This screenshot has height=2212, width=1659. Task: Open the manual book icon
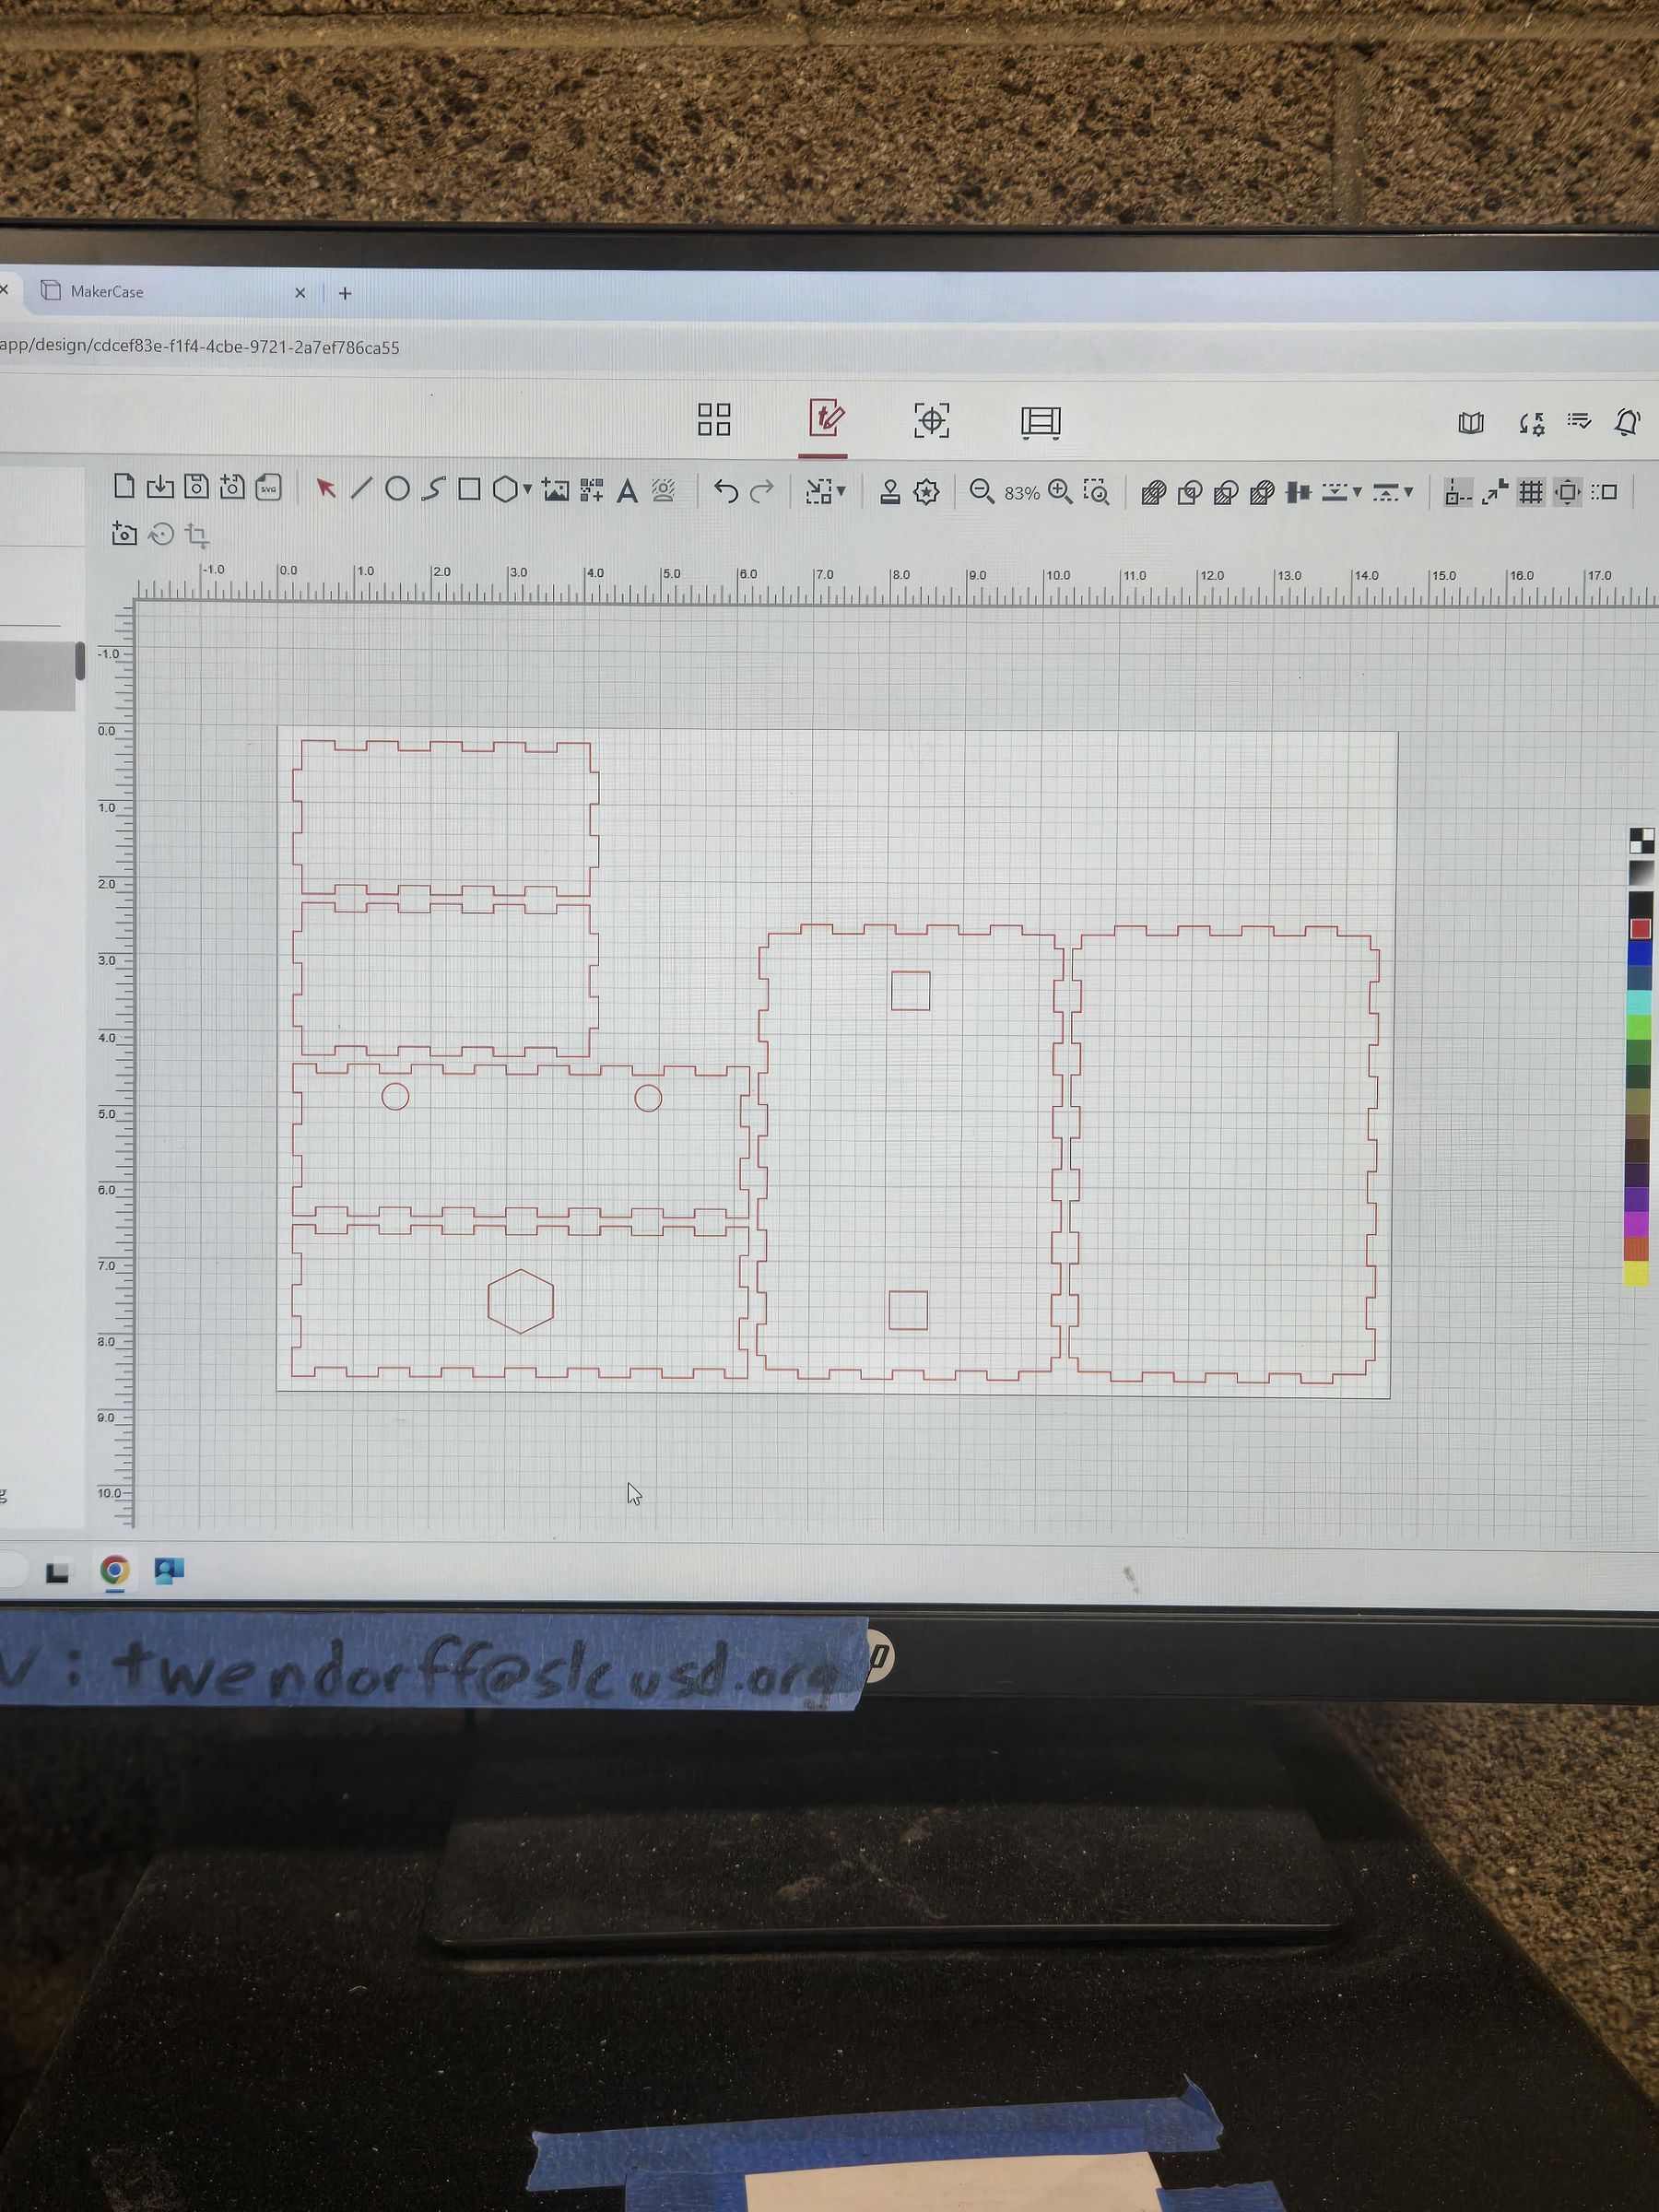tap(1470, 423)
